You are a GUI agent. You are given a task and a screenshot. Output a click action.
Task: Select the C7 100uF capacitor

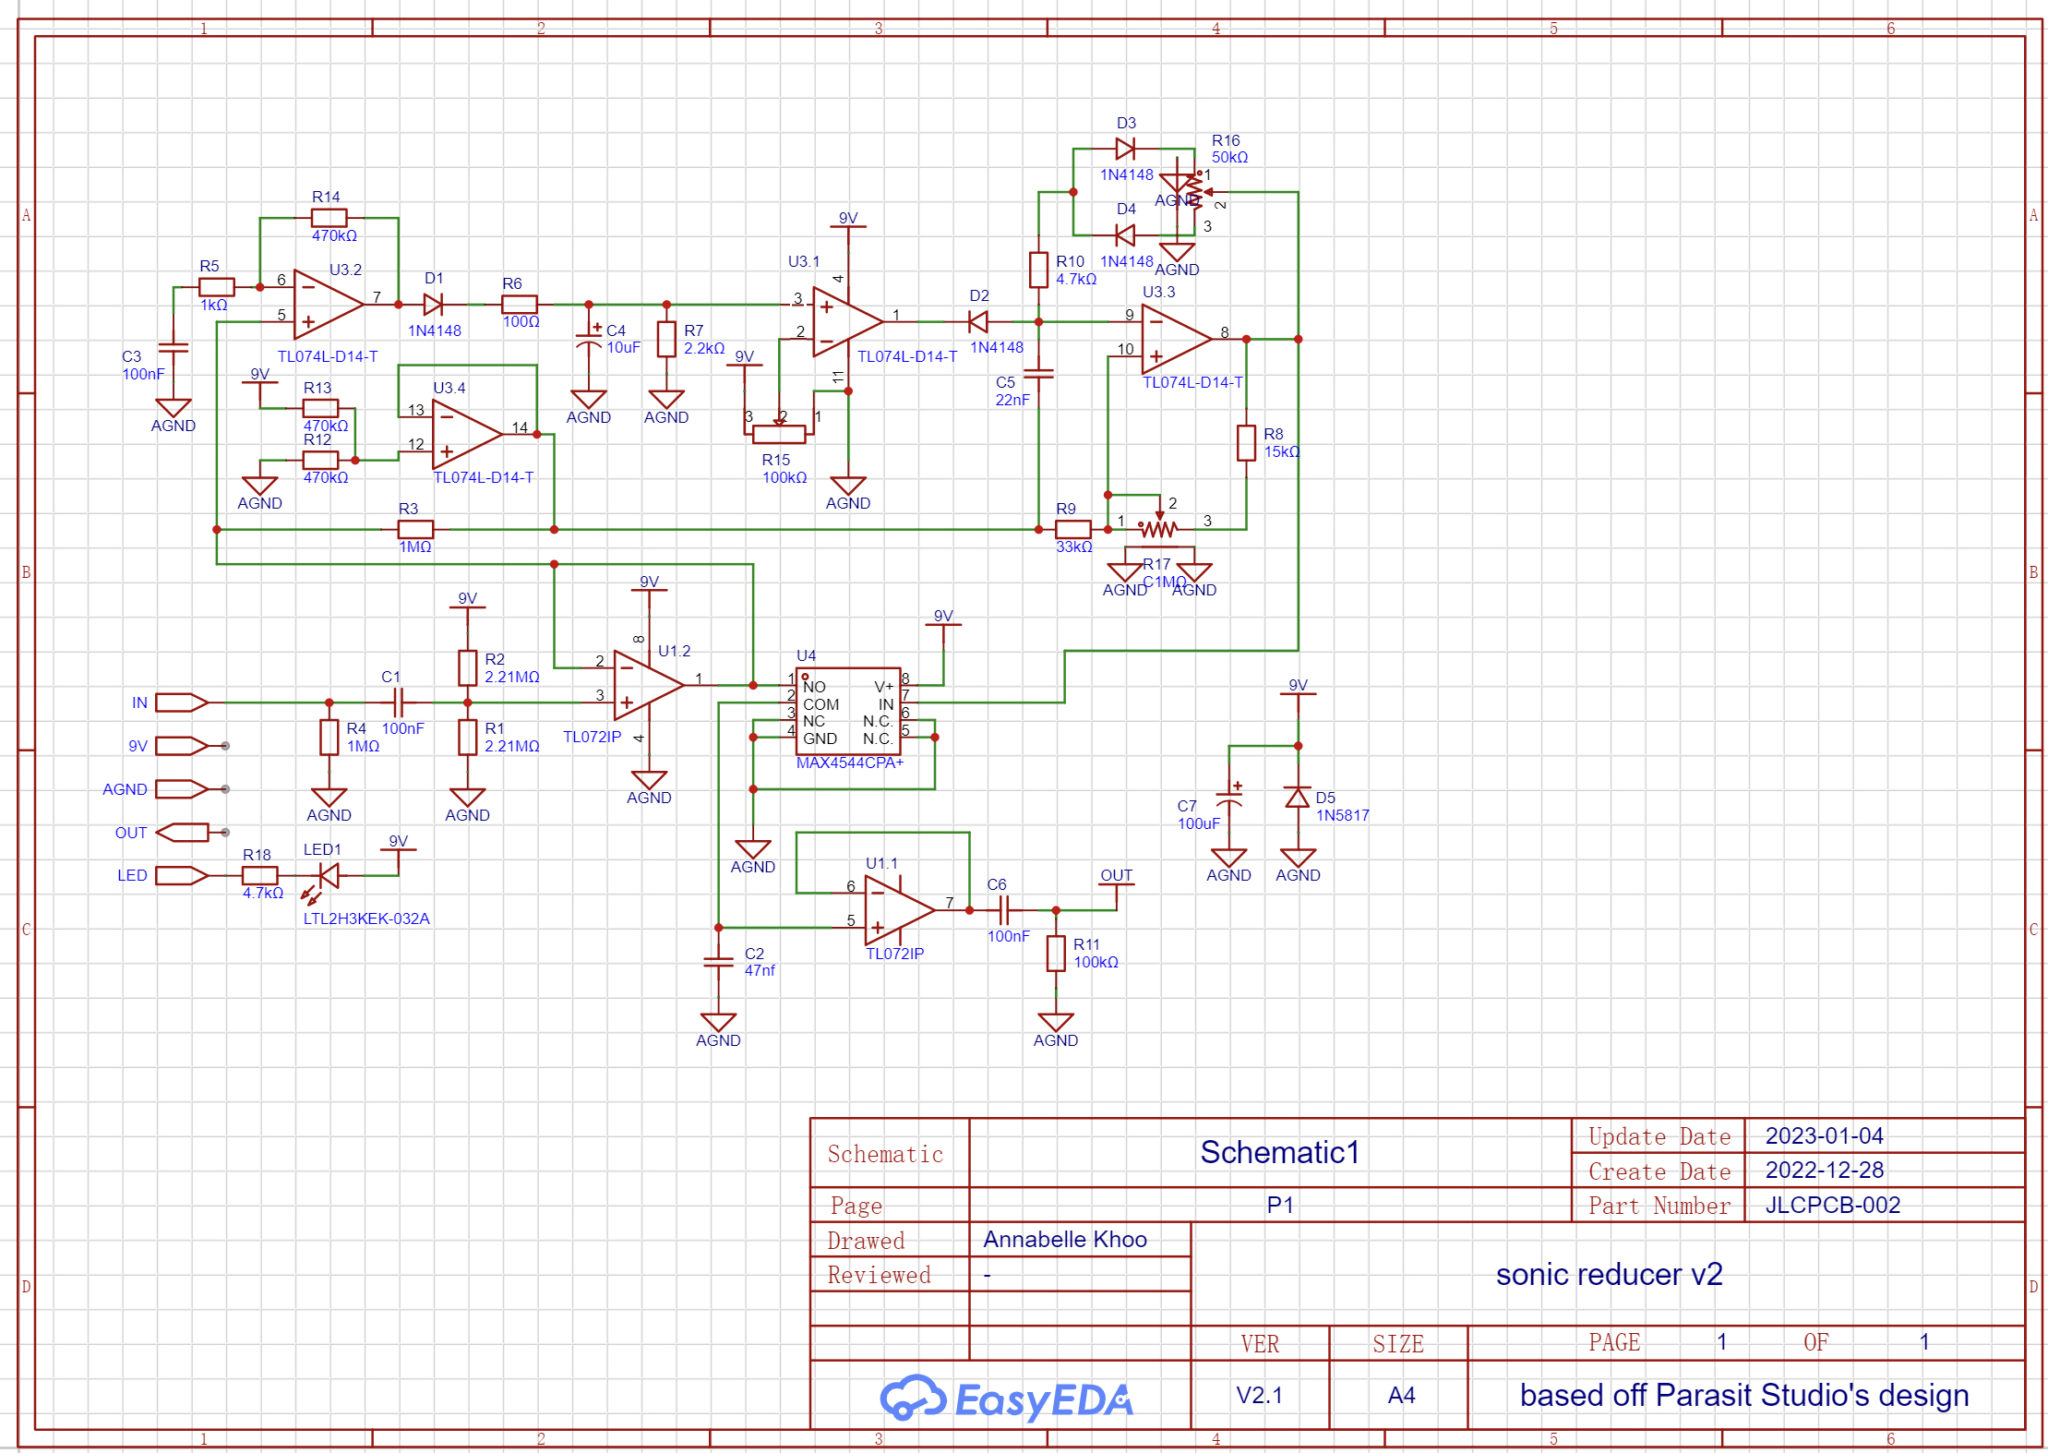[1229, 800]
